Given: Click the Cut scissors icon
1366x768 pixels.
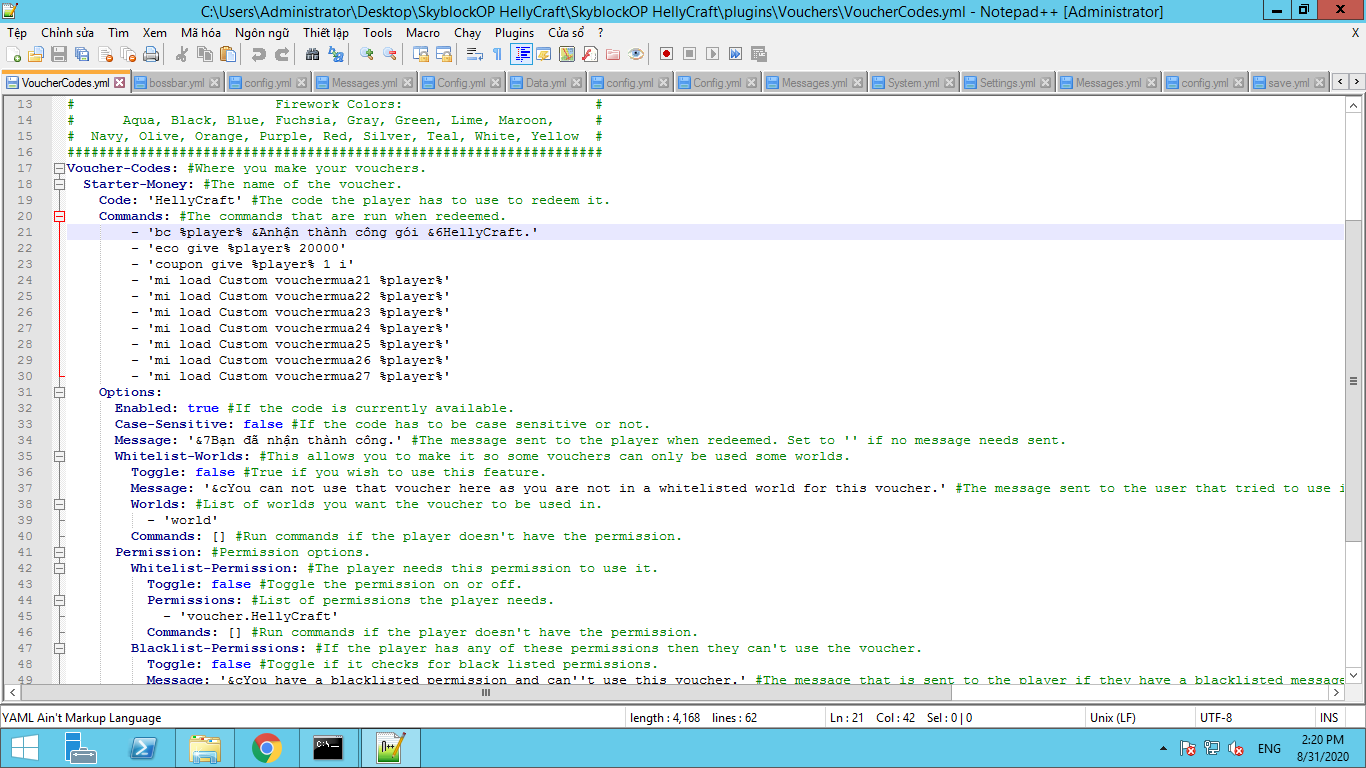Looking at the screenshot, I should click(x=182, y=54).
